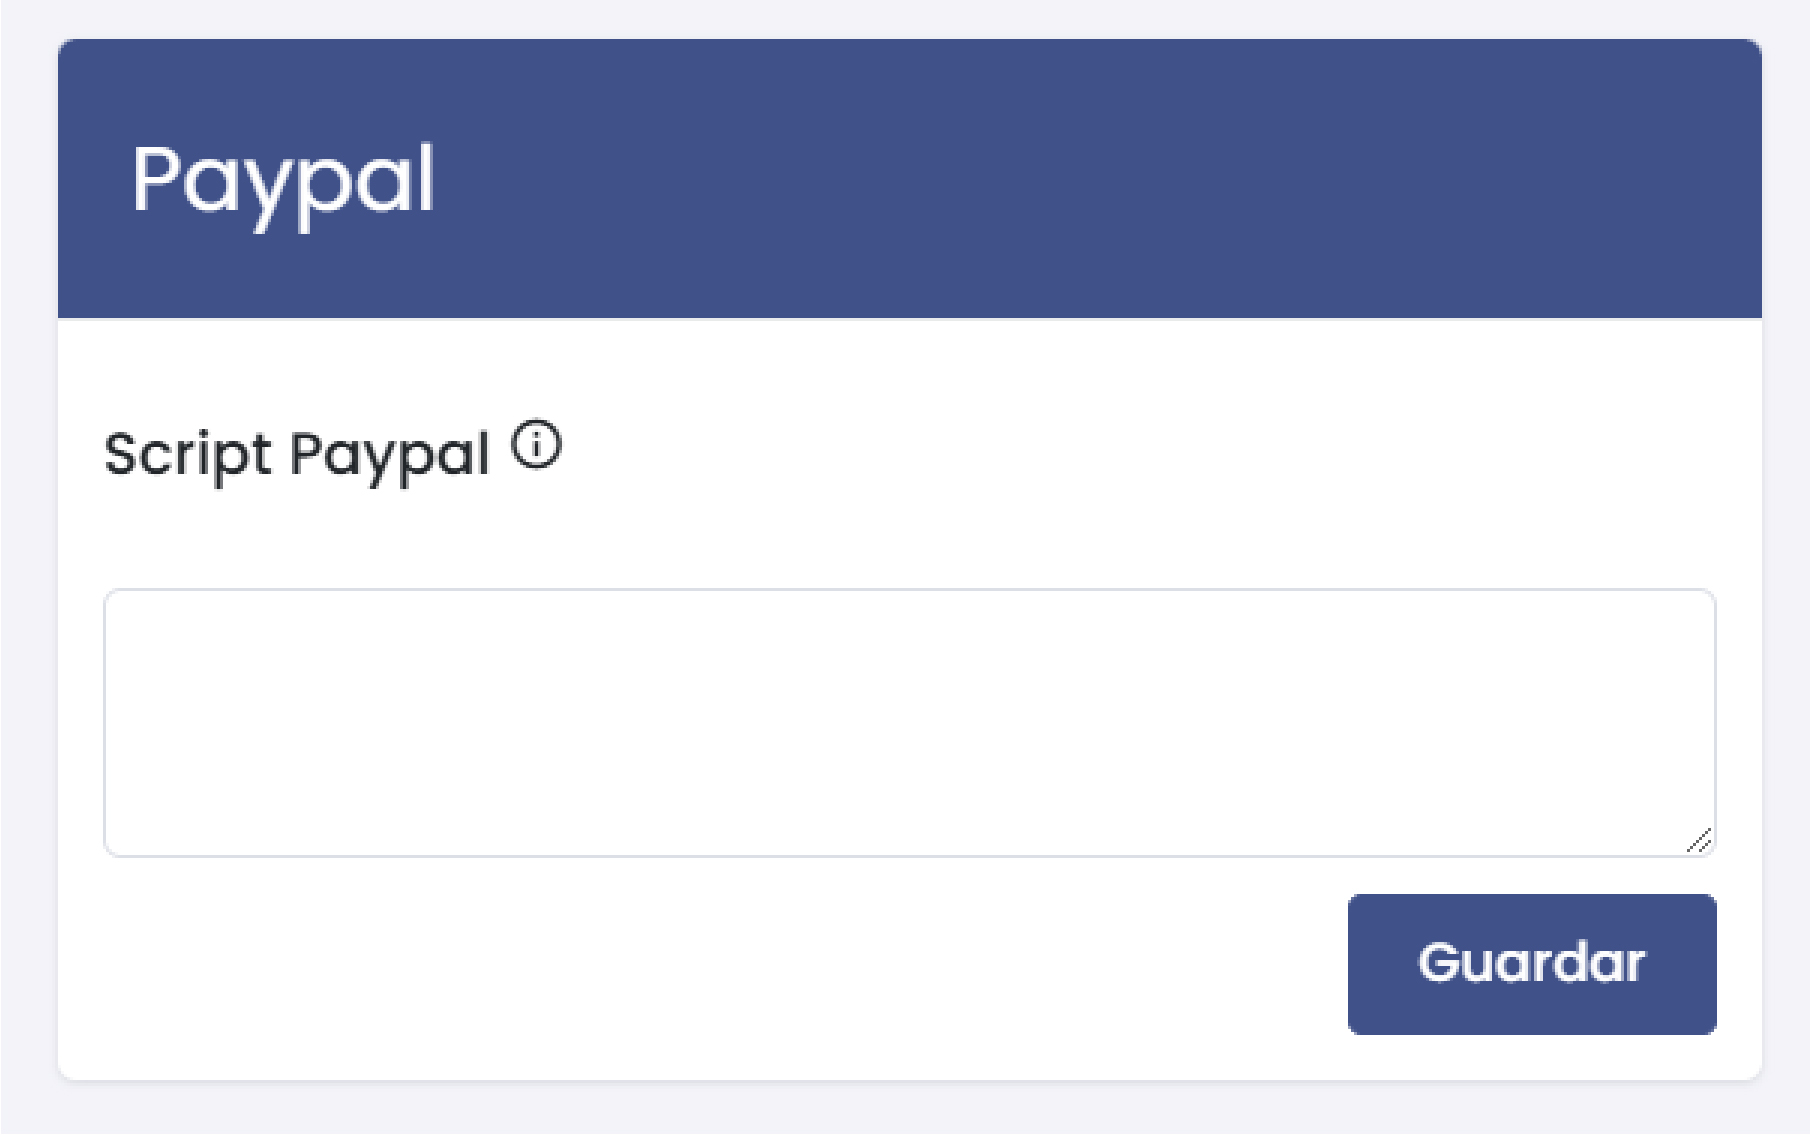
Task: Save the Paypal script with Guardar
Action: click(1531, 962)
